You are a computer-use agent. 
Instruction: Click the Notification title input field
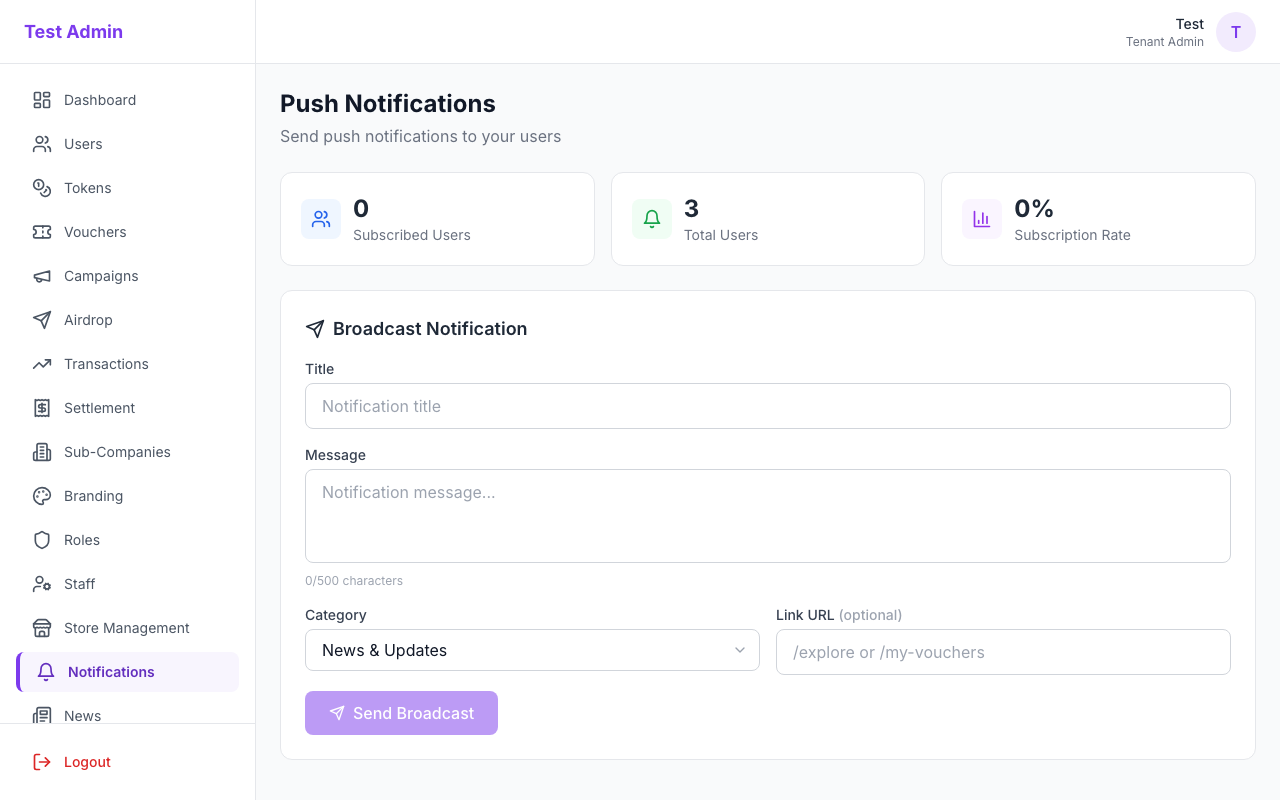click(767, 406)
